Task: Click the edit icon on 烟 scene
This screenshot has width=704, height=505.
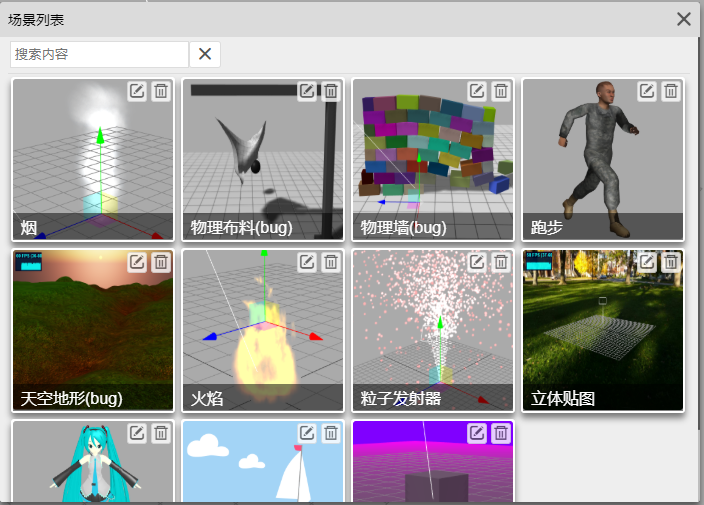Action: [x=137, y=91]
